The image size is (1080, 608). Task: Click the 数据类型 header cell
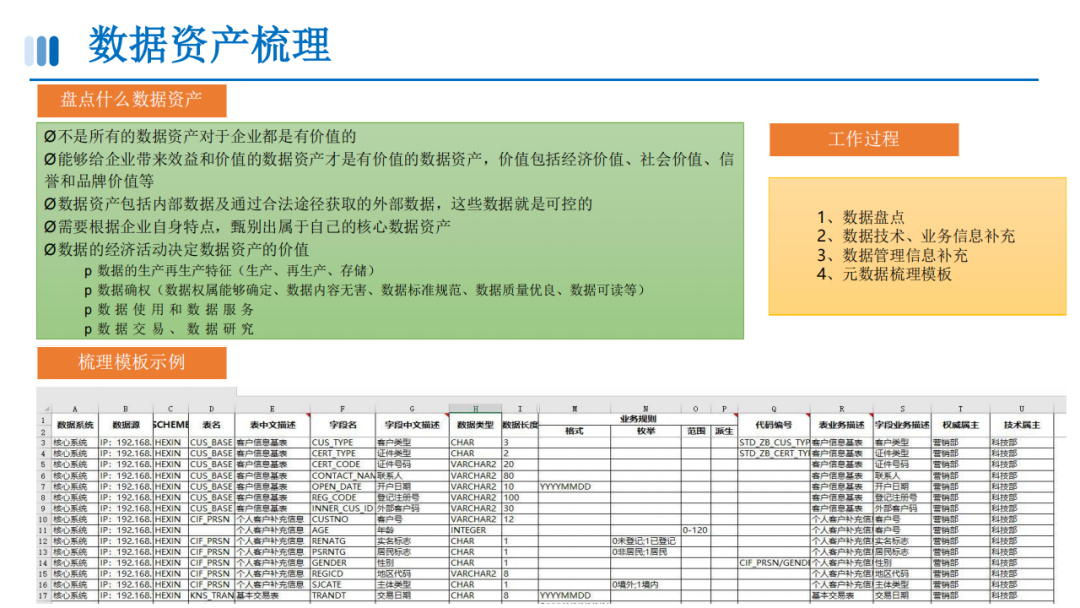pyautogui.click(x=475, y=425)
